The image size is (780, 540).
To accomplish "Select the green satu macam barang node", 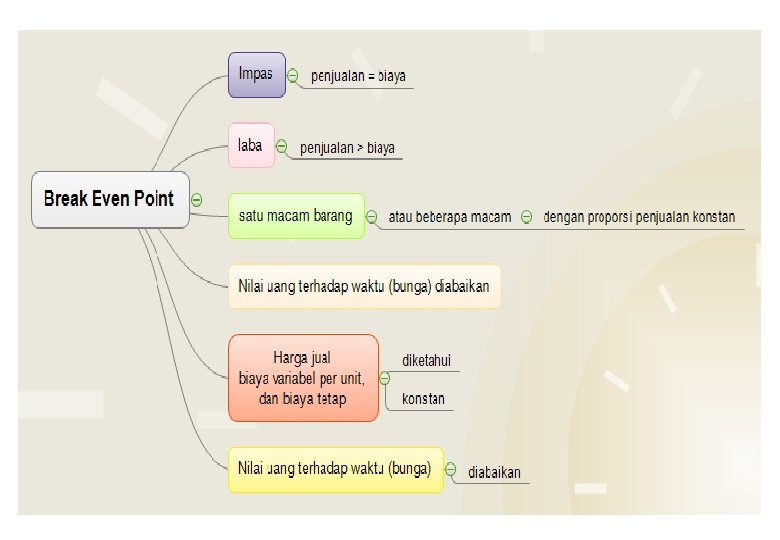I will click(x=296, y=216).
